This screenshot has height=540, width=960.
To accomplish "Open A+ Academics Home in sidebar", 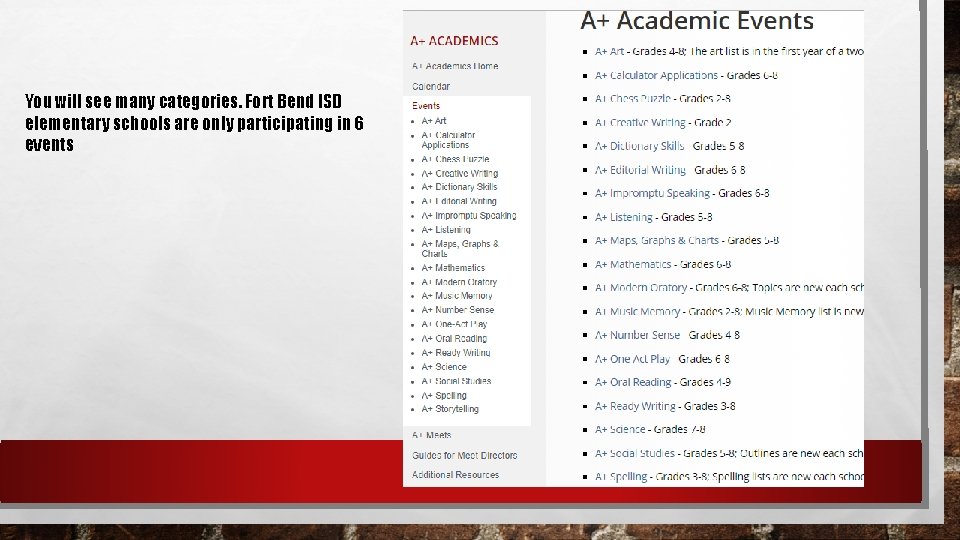I will [455, 66].
